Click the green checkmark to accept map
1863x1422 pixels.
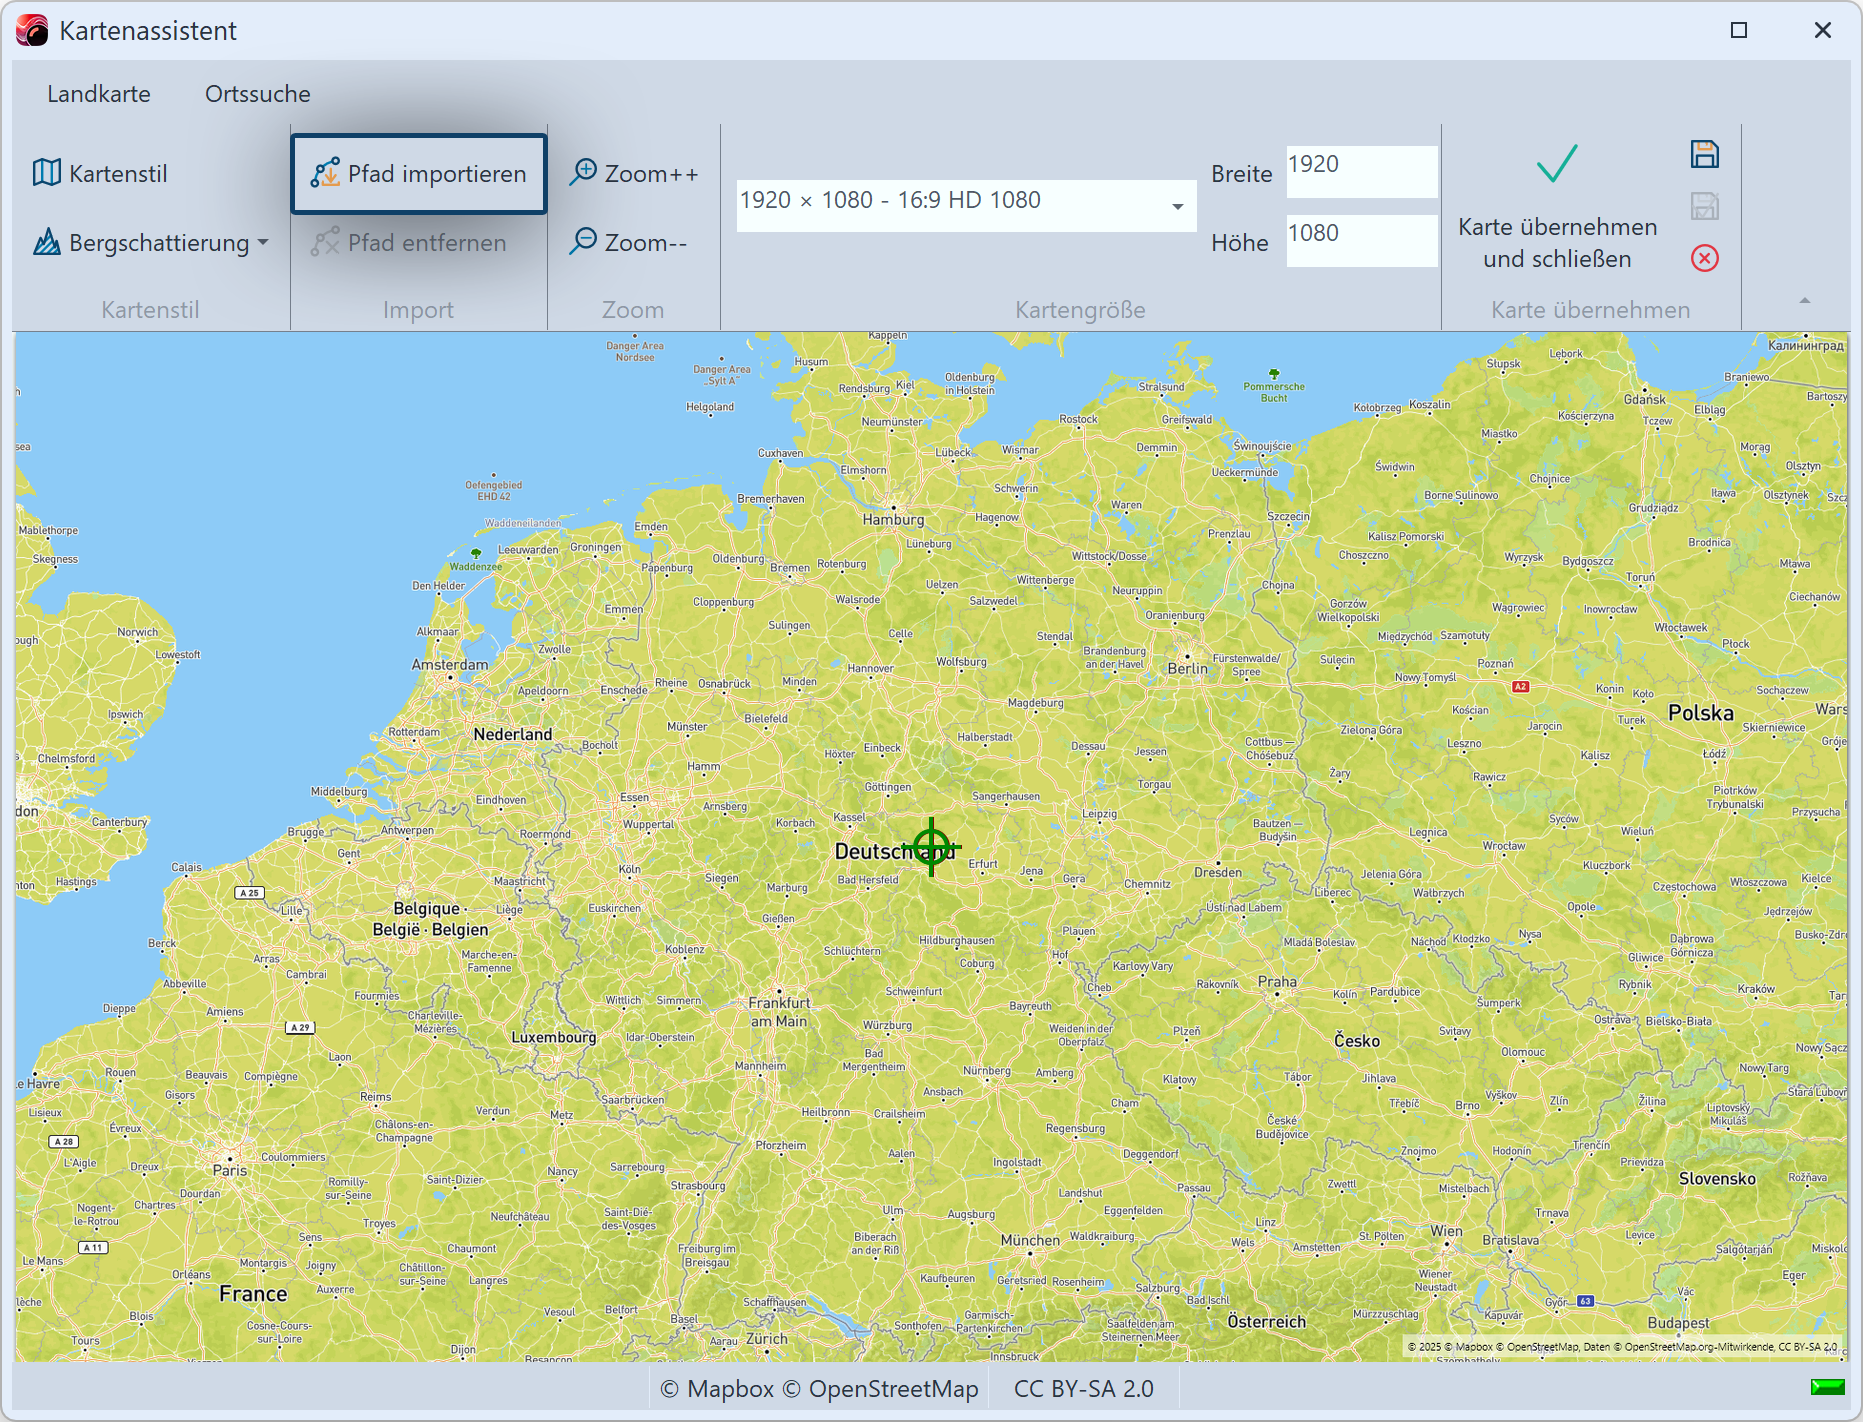click(x=1556, y=165)
